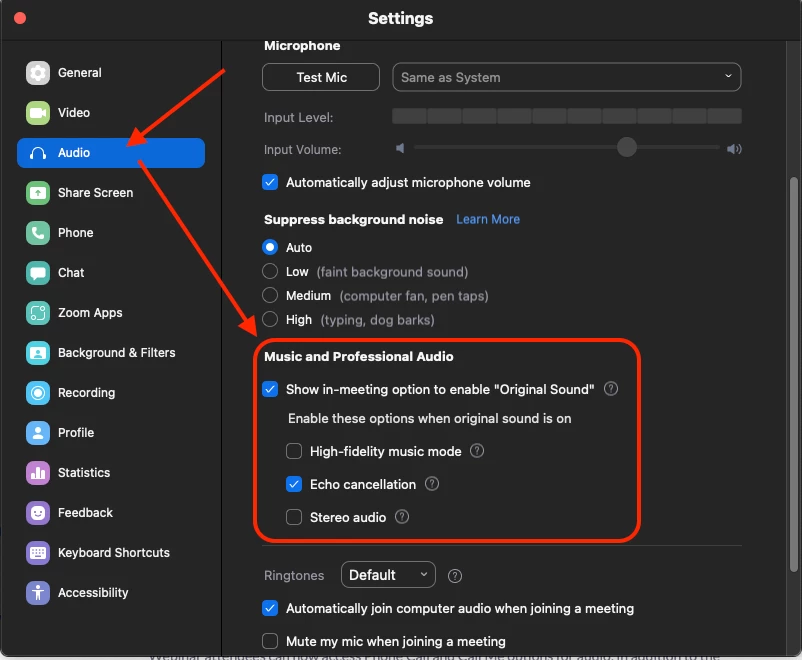Viewport: 802px width, 660px height.
Task: Click the Share Screen green arrow icon
Action: pos(38,193)
